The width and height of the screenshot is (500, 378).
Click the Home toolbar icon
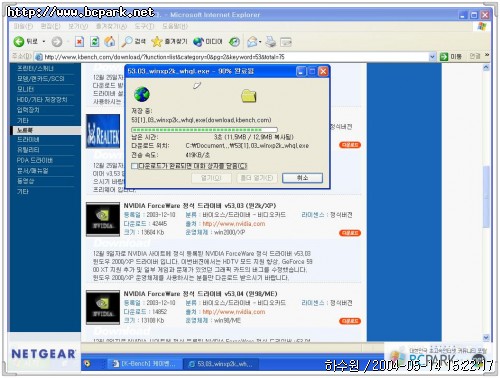pyautogui.click(x=110, y=42)
